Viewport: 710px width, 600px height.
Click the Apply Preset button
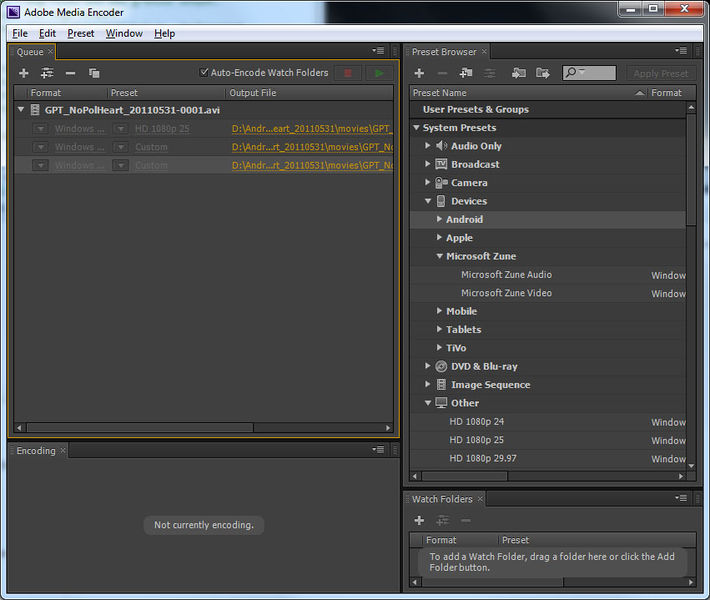[x=660, y=73]
